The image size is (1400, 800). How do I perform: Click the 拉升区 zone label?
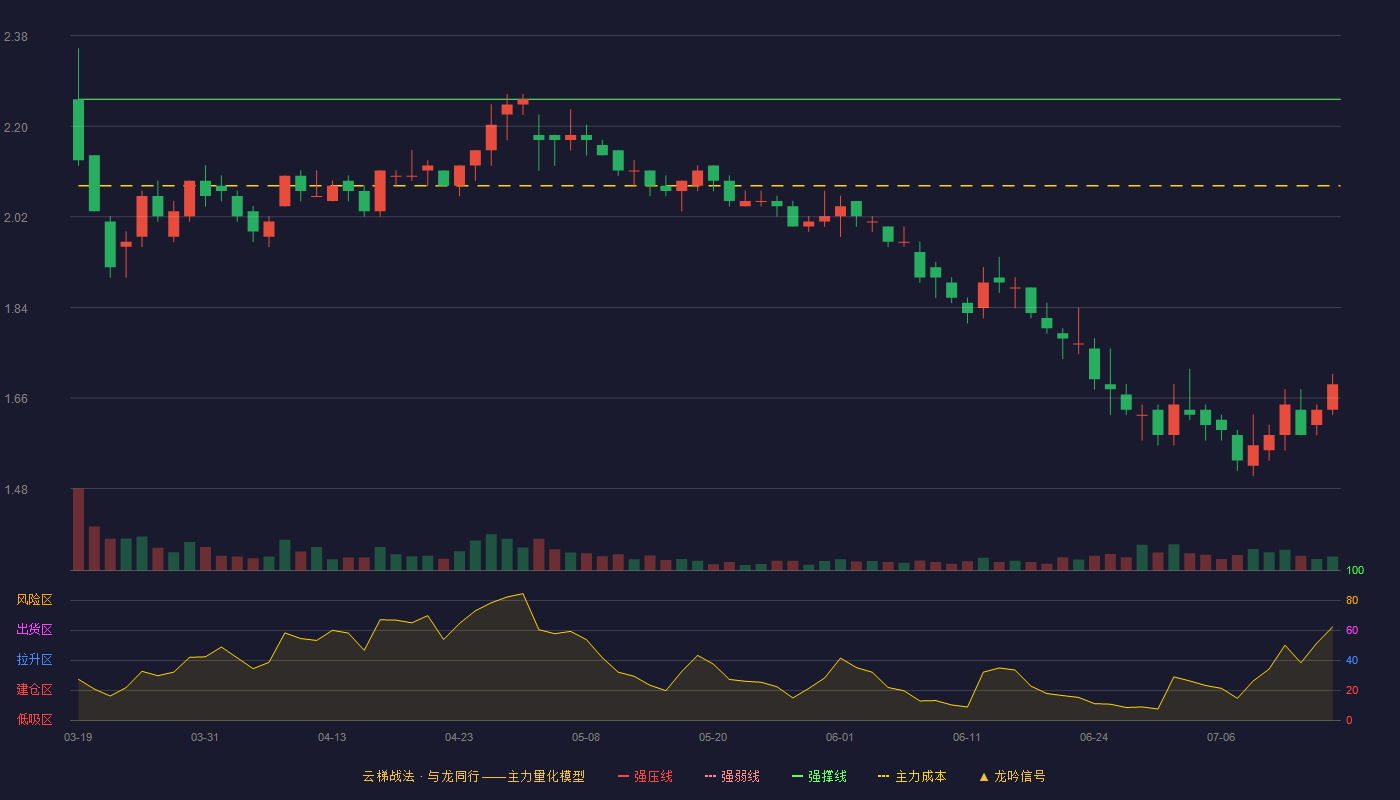(34, 660)
